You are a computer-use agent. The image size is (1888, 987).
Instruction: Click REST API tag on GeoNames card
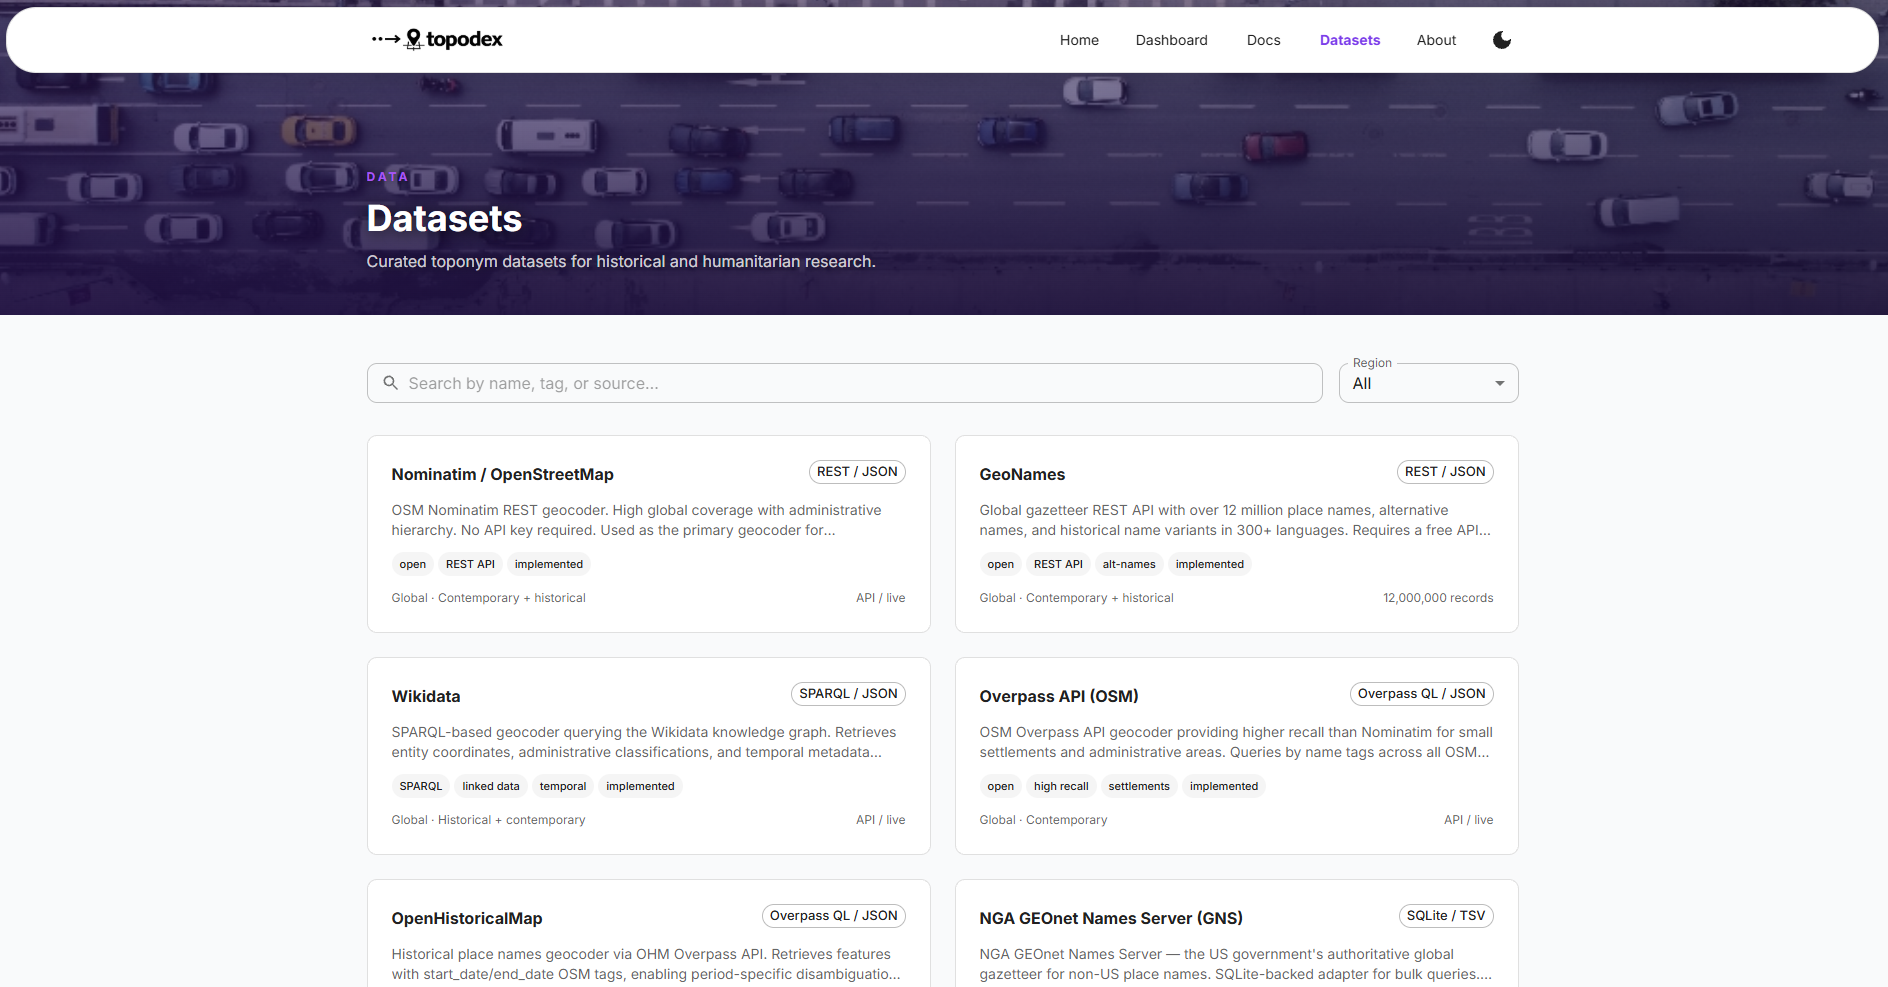[x=1058, y=564]
